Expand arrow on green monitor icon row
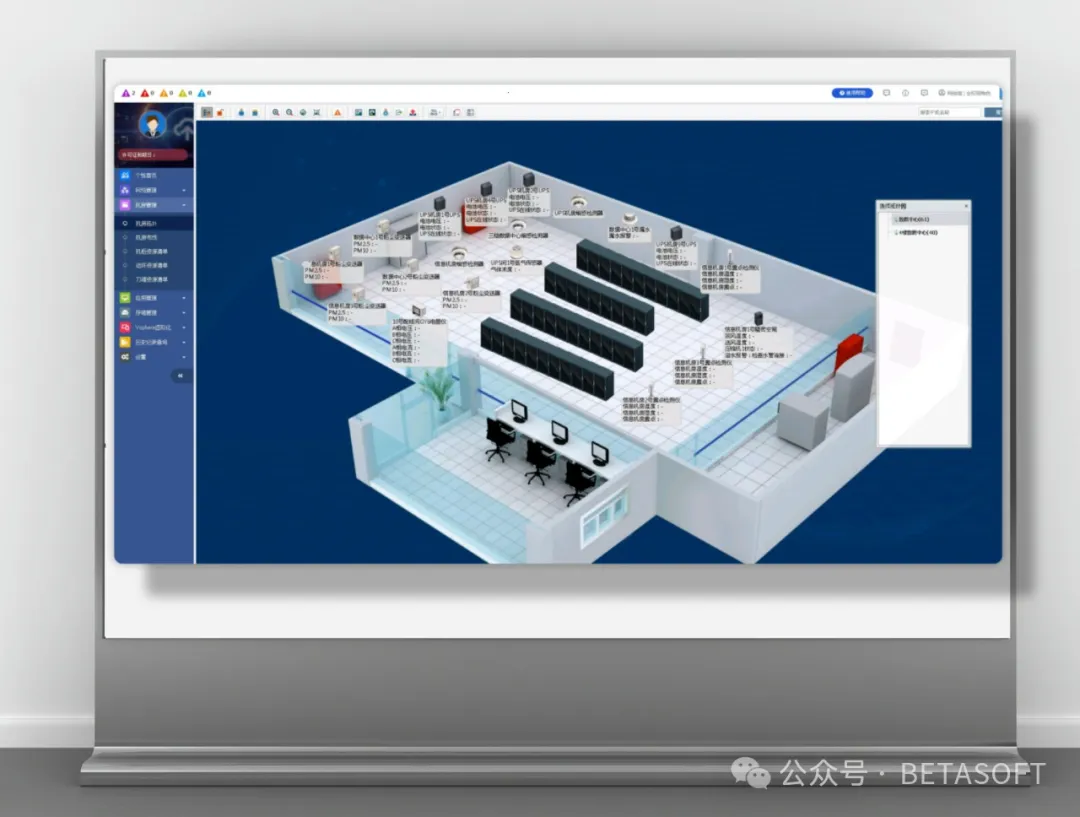Image resolution: width=1080 pixels, height=817 pixels. 184,298
